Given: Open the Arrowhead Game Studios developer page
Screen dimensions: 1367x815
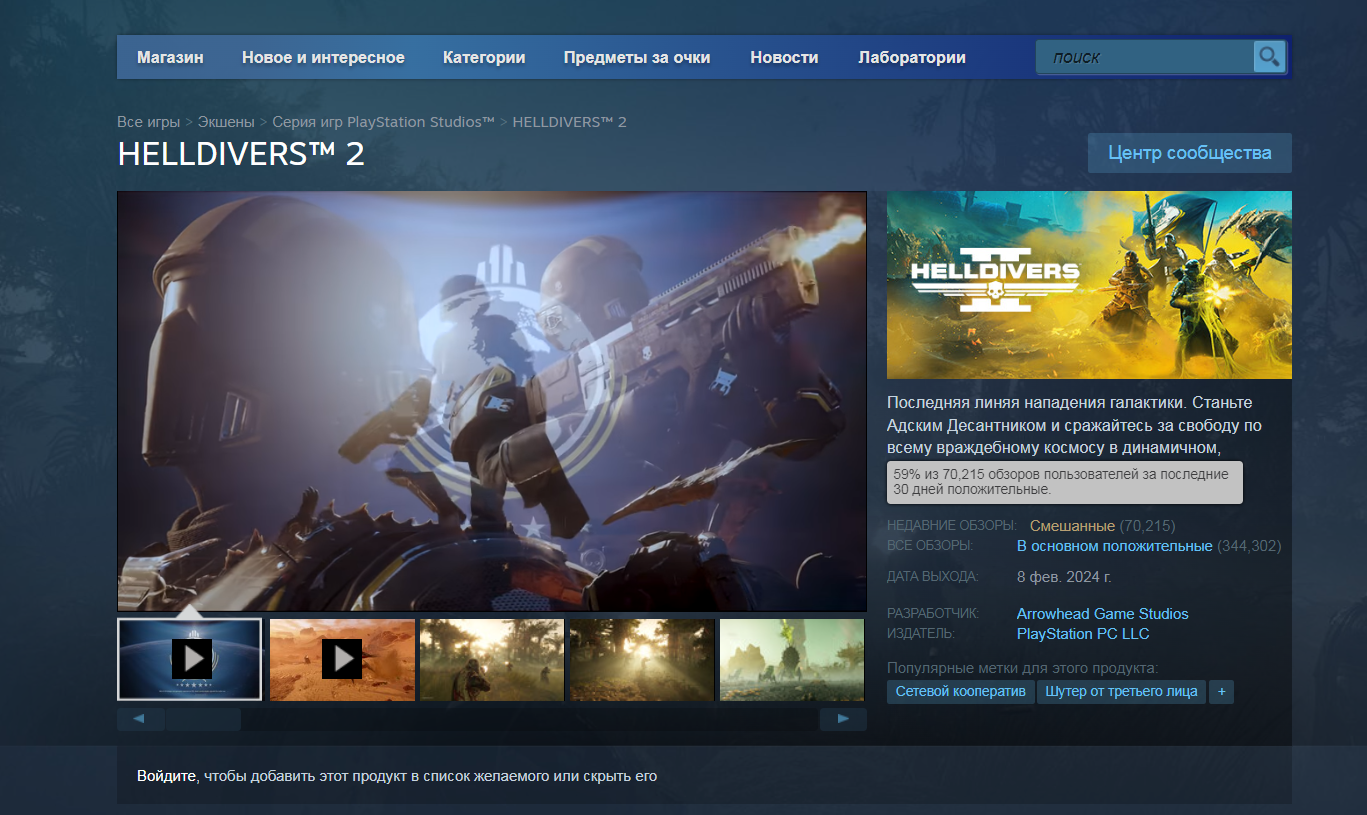Looking at the screenshot, I should click(1102, 613).
